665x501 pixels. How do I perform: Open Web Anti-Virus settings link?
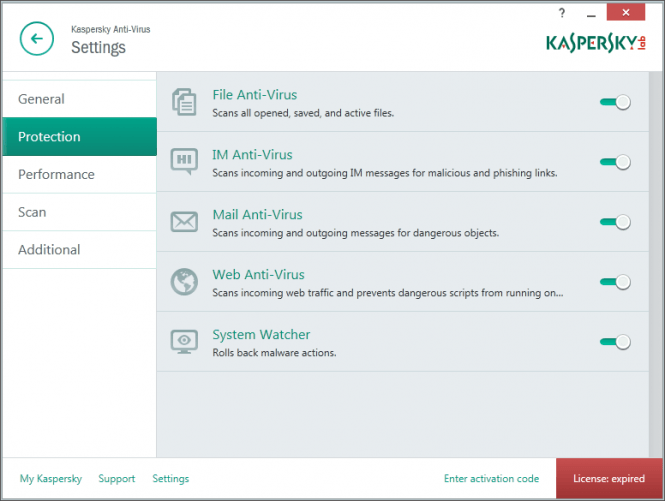point(258,274)
